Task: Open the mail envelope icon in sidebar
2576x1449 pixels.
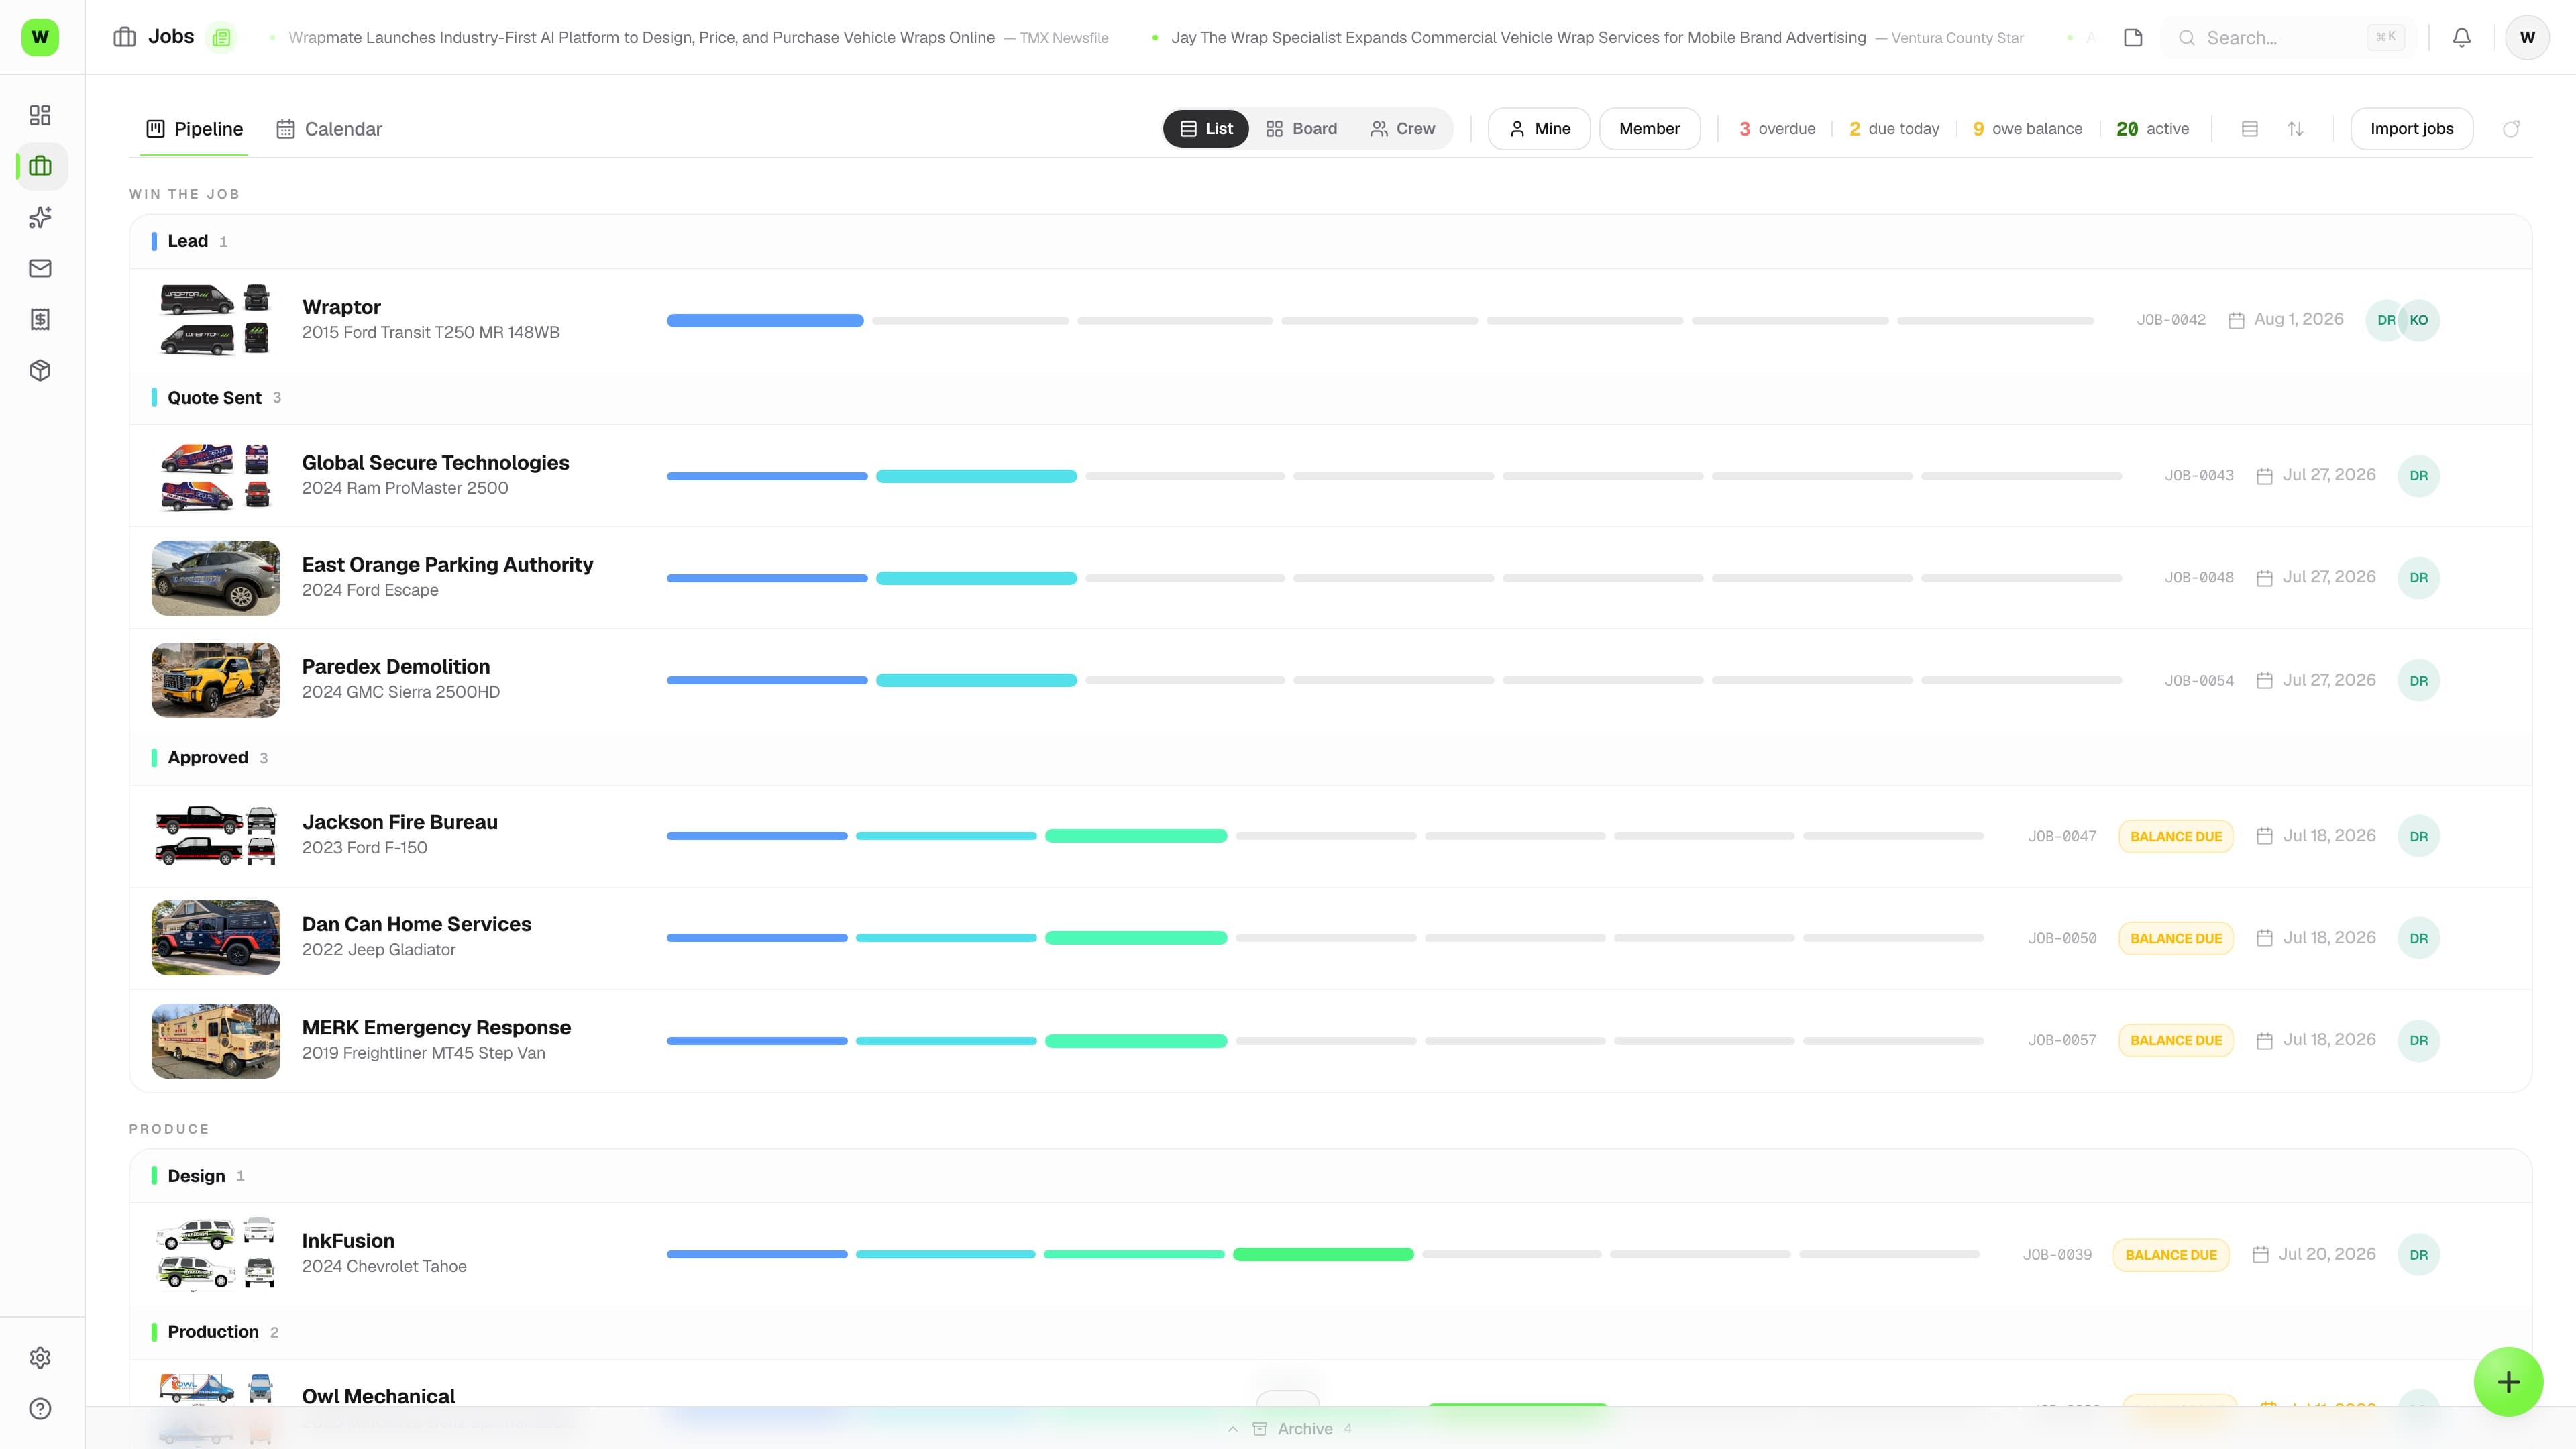Action: point(40,268)
